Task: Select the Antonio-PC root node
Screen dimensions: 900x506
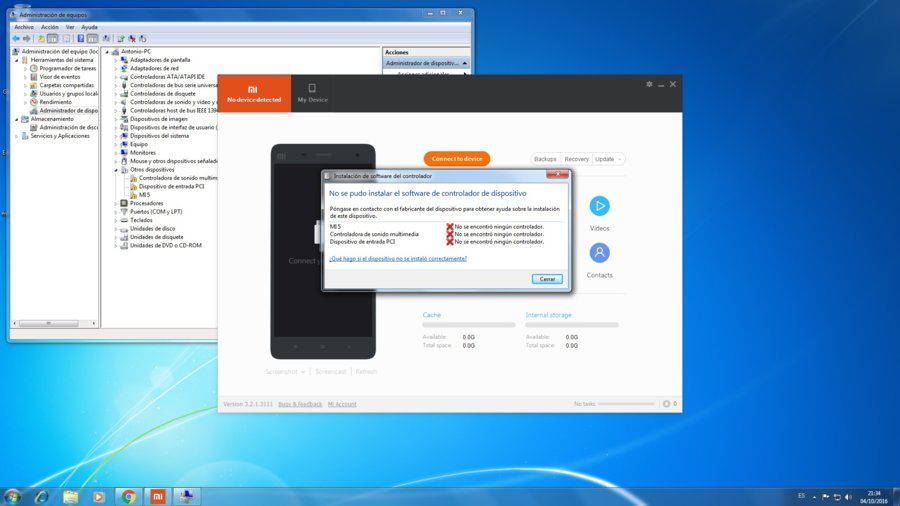Action: 131,51
